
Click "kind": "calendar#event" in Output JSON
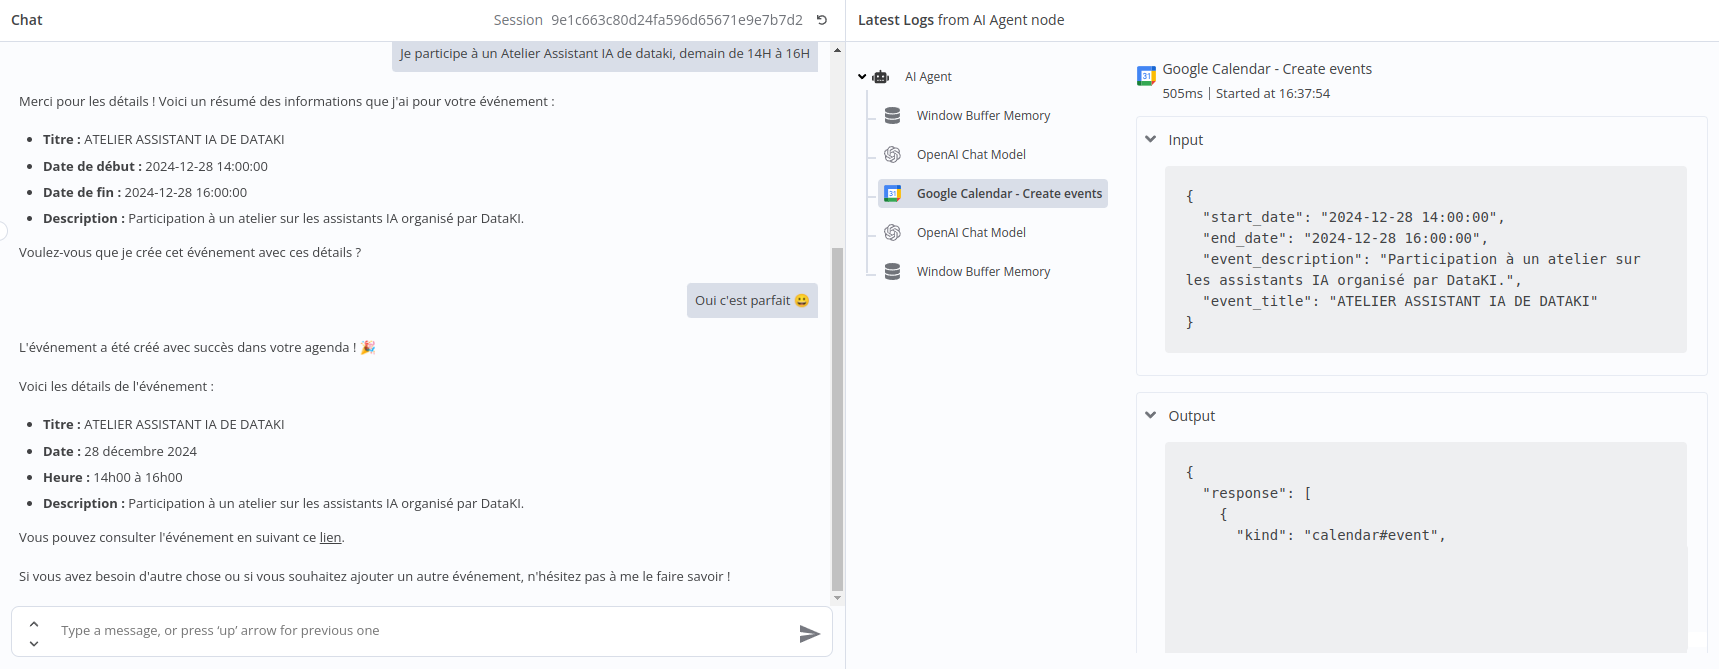1341,535
